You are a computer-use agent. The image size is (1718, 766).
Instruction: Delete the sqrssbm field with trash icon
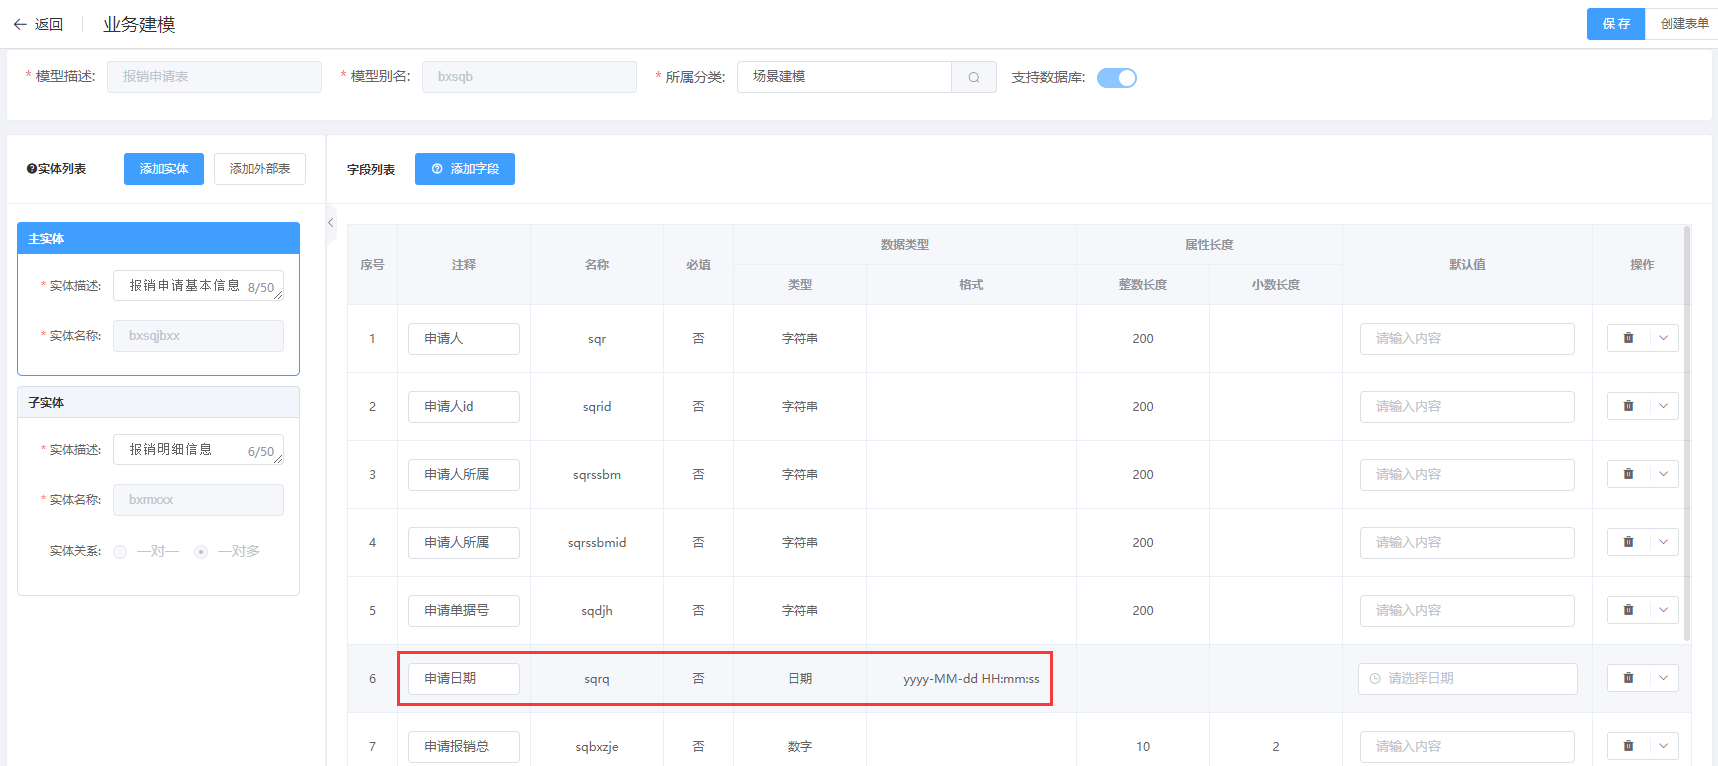(1628, 474)
